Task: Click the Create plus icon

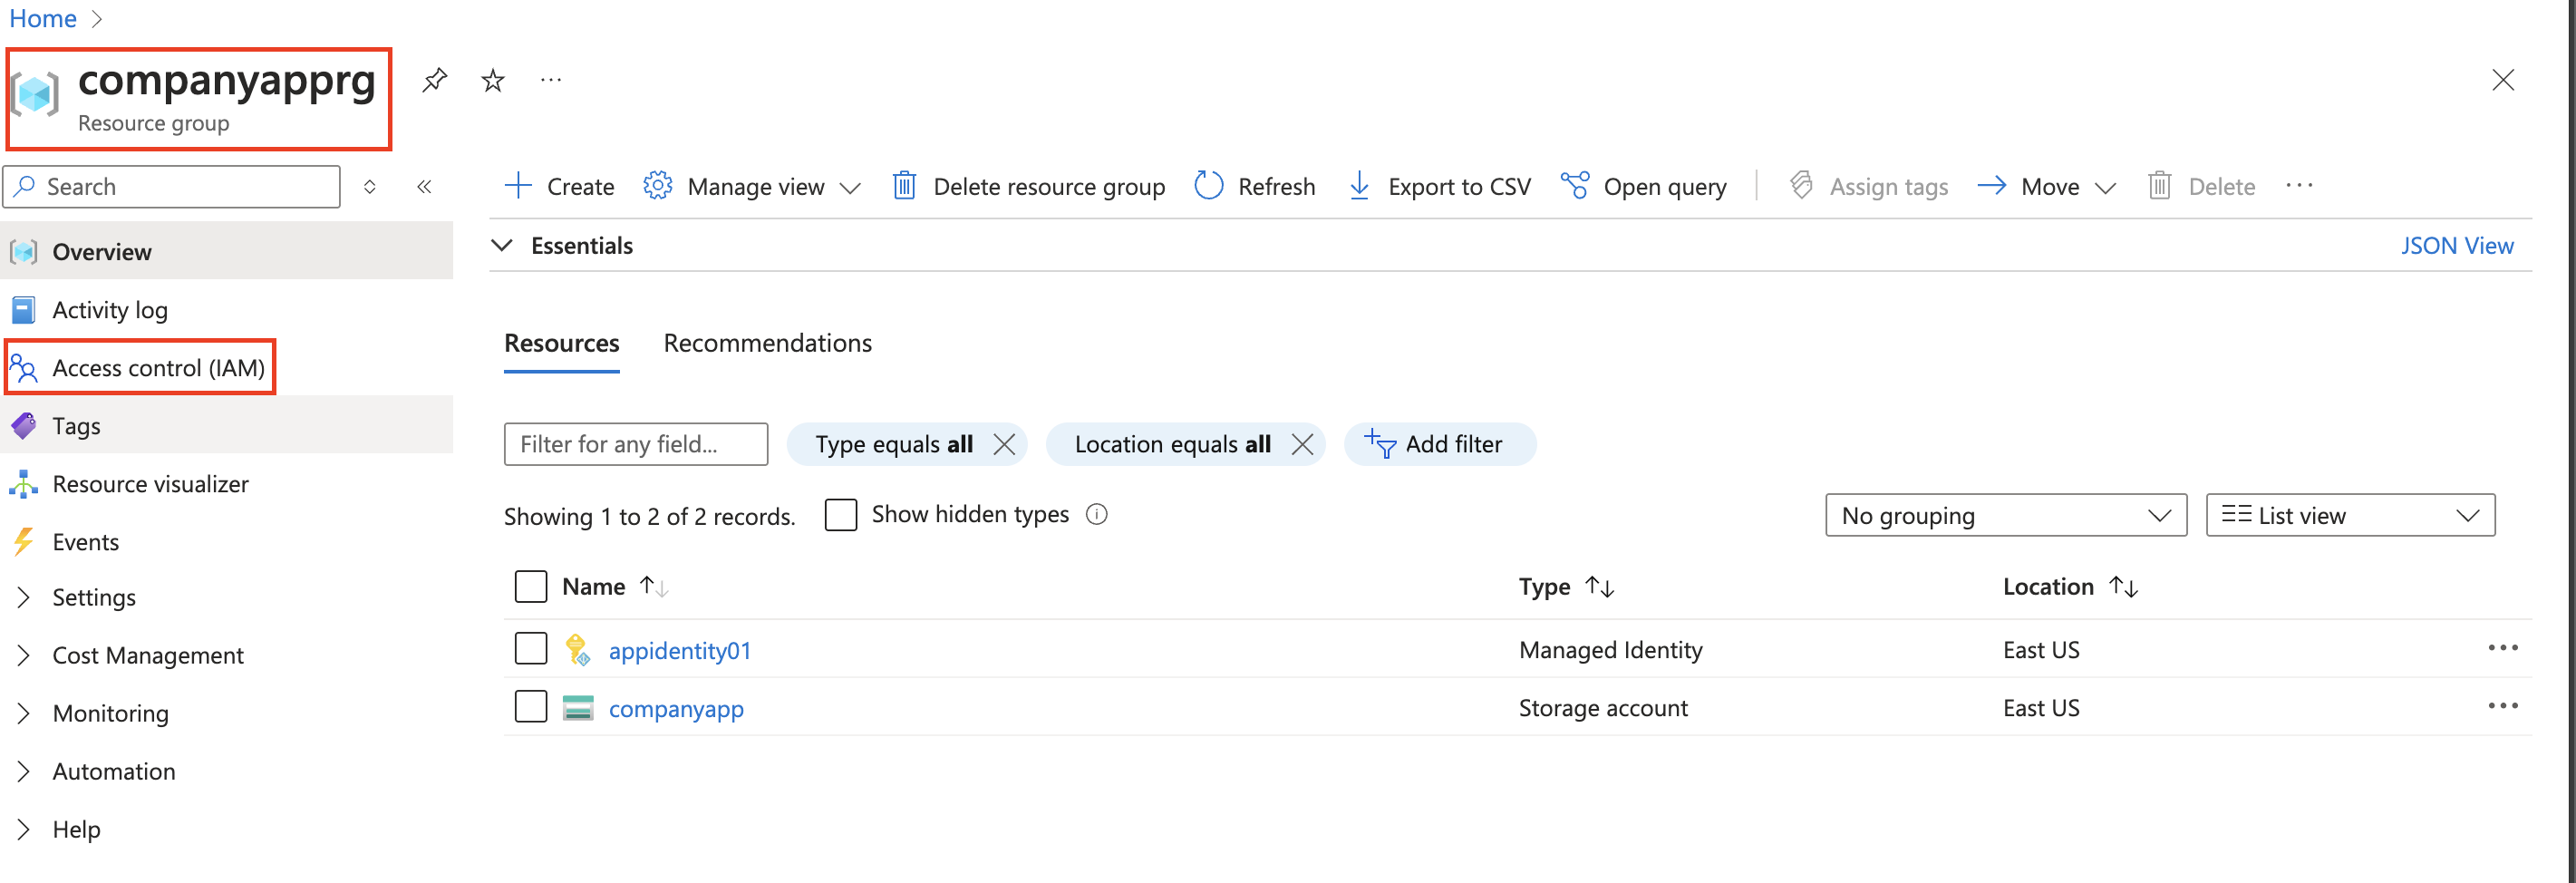Action: coord(518,186)
